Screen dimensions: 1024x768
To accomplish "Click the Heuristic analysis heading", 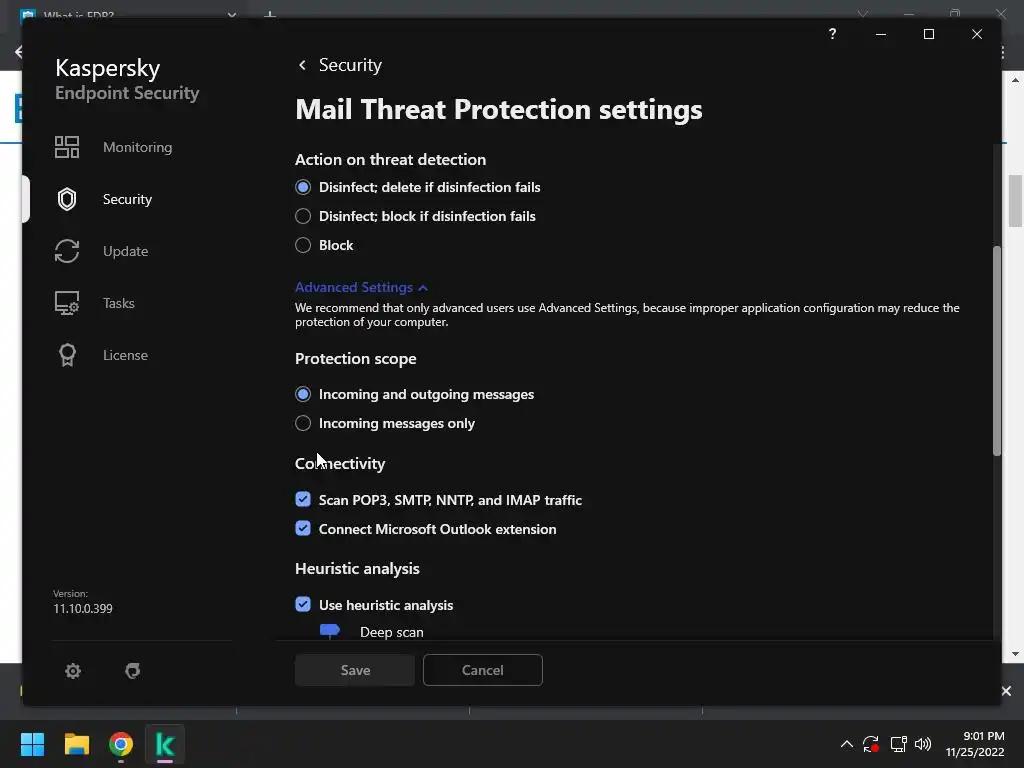I will (x=357, y=568).
